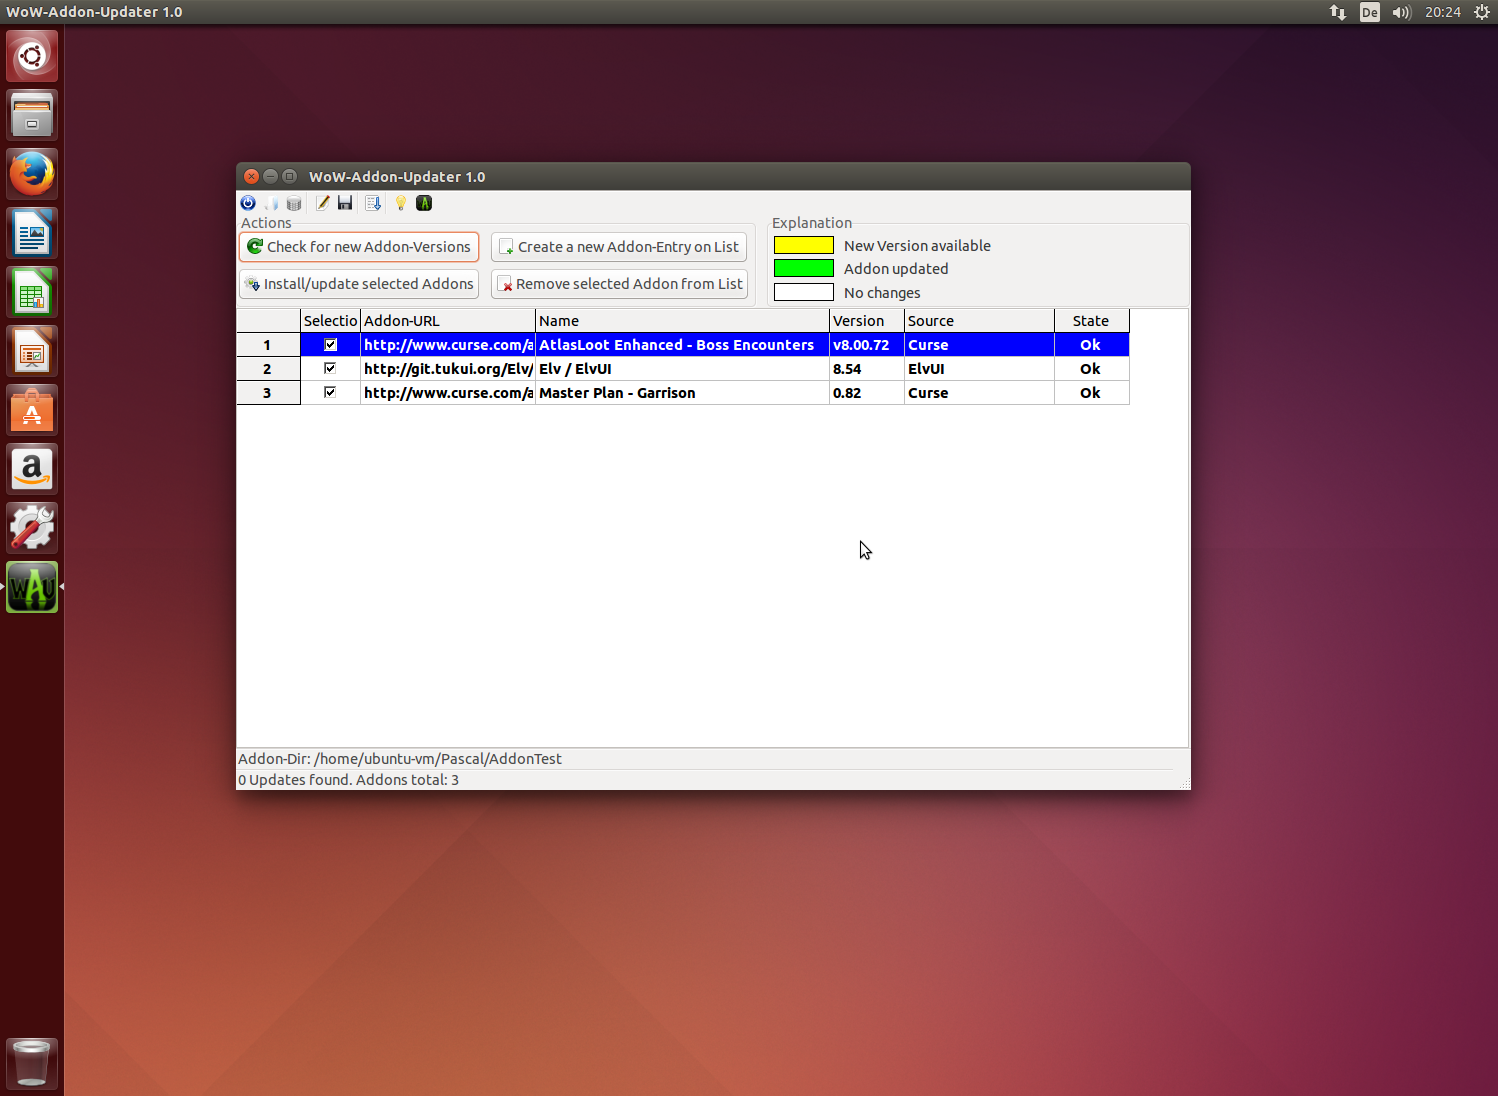Image resolution: width=1498 pixels, height=1096 pixels.
Task: Open Amazon launcher icon
Action: point(32,469)
